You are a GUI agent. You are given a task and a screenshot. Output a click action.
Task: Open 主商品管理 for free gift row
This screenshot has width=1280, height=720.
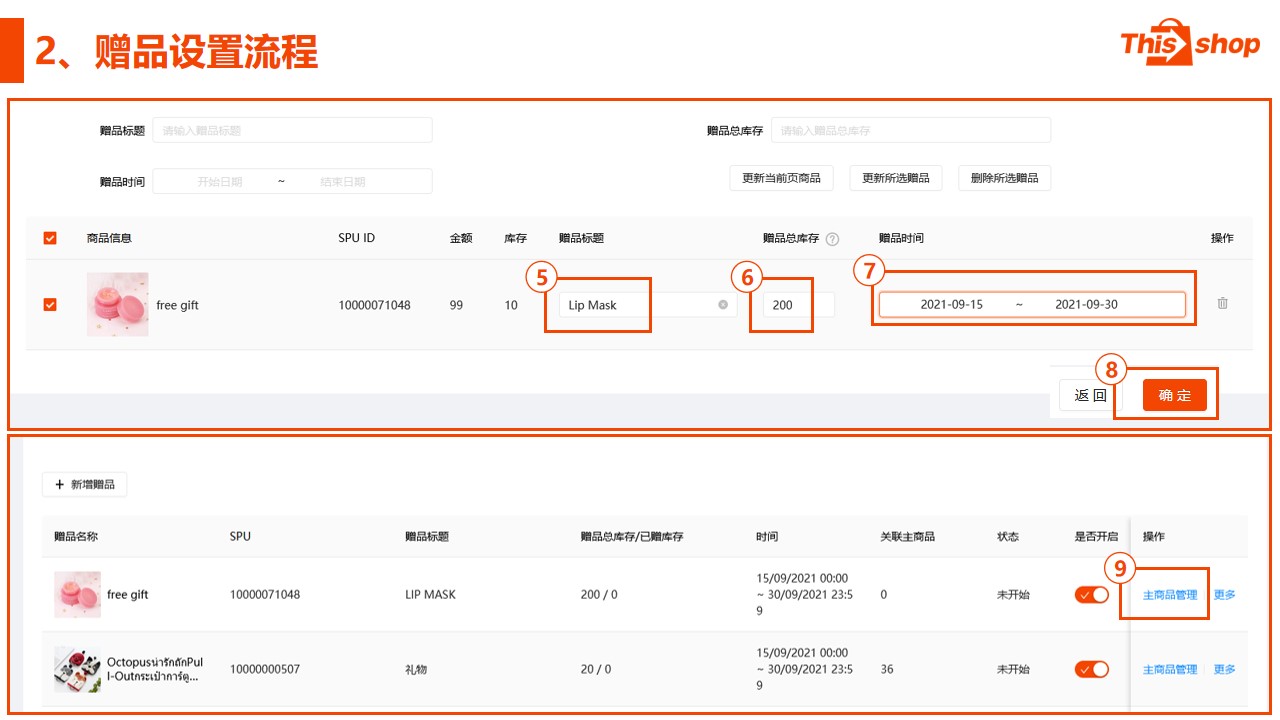tap(1170, 594)
